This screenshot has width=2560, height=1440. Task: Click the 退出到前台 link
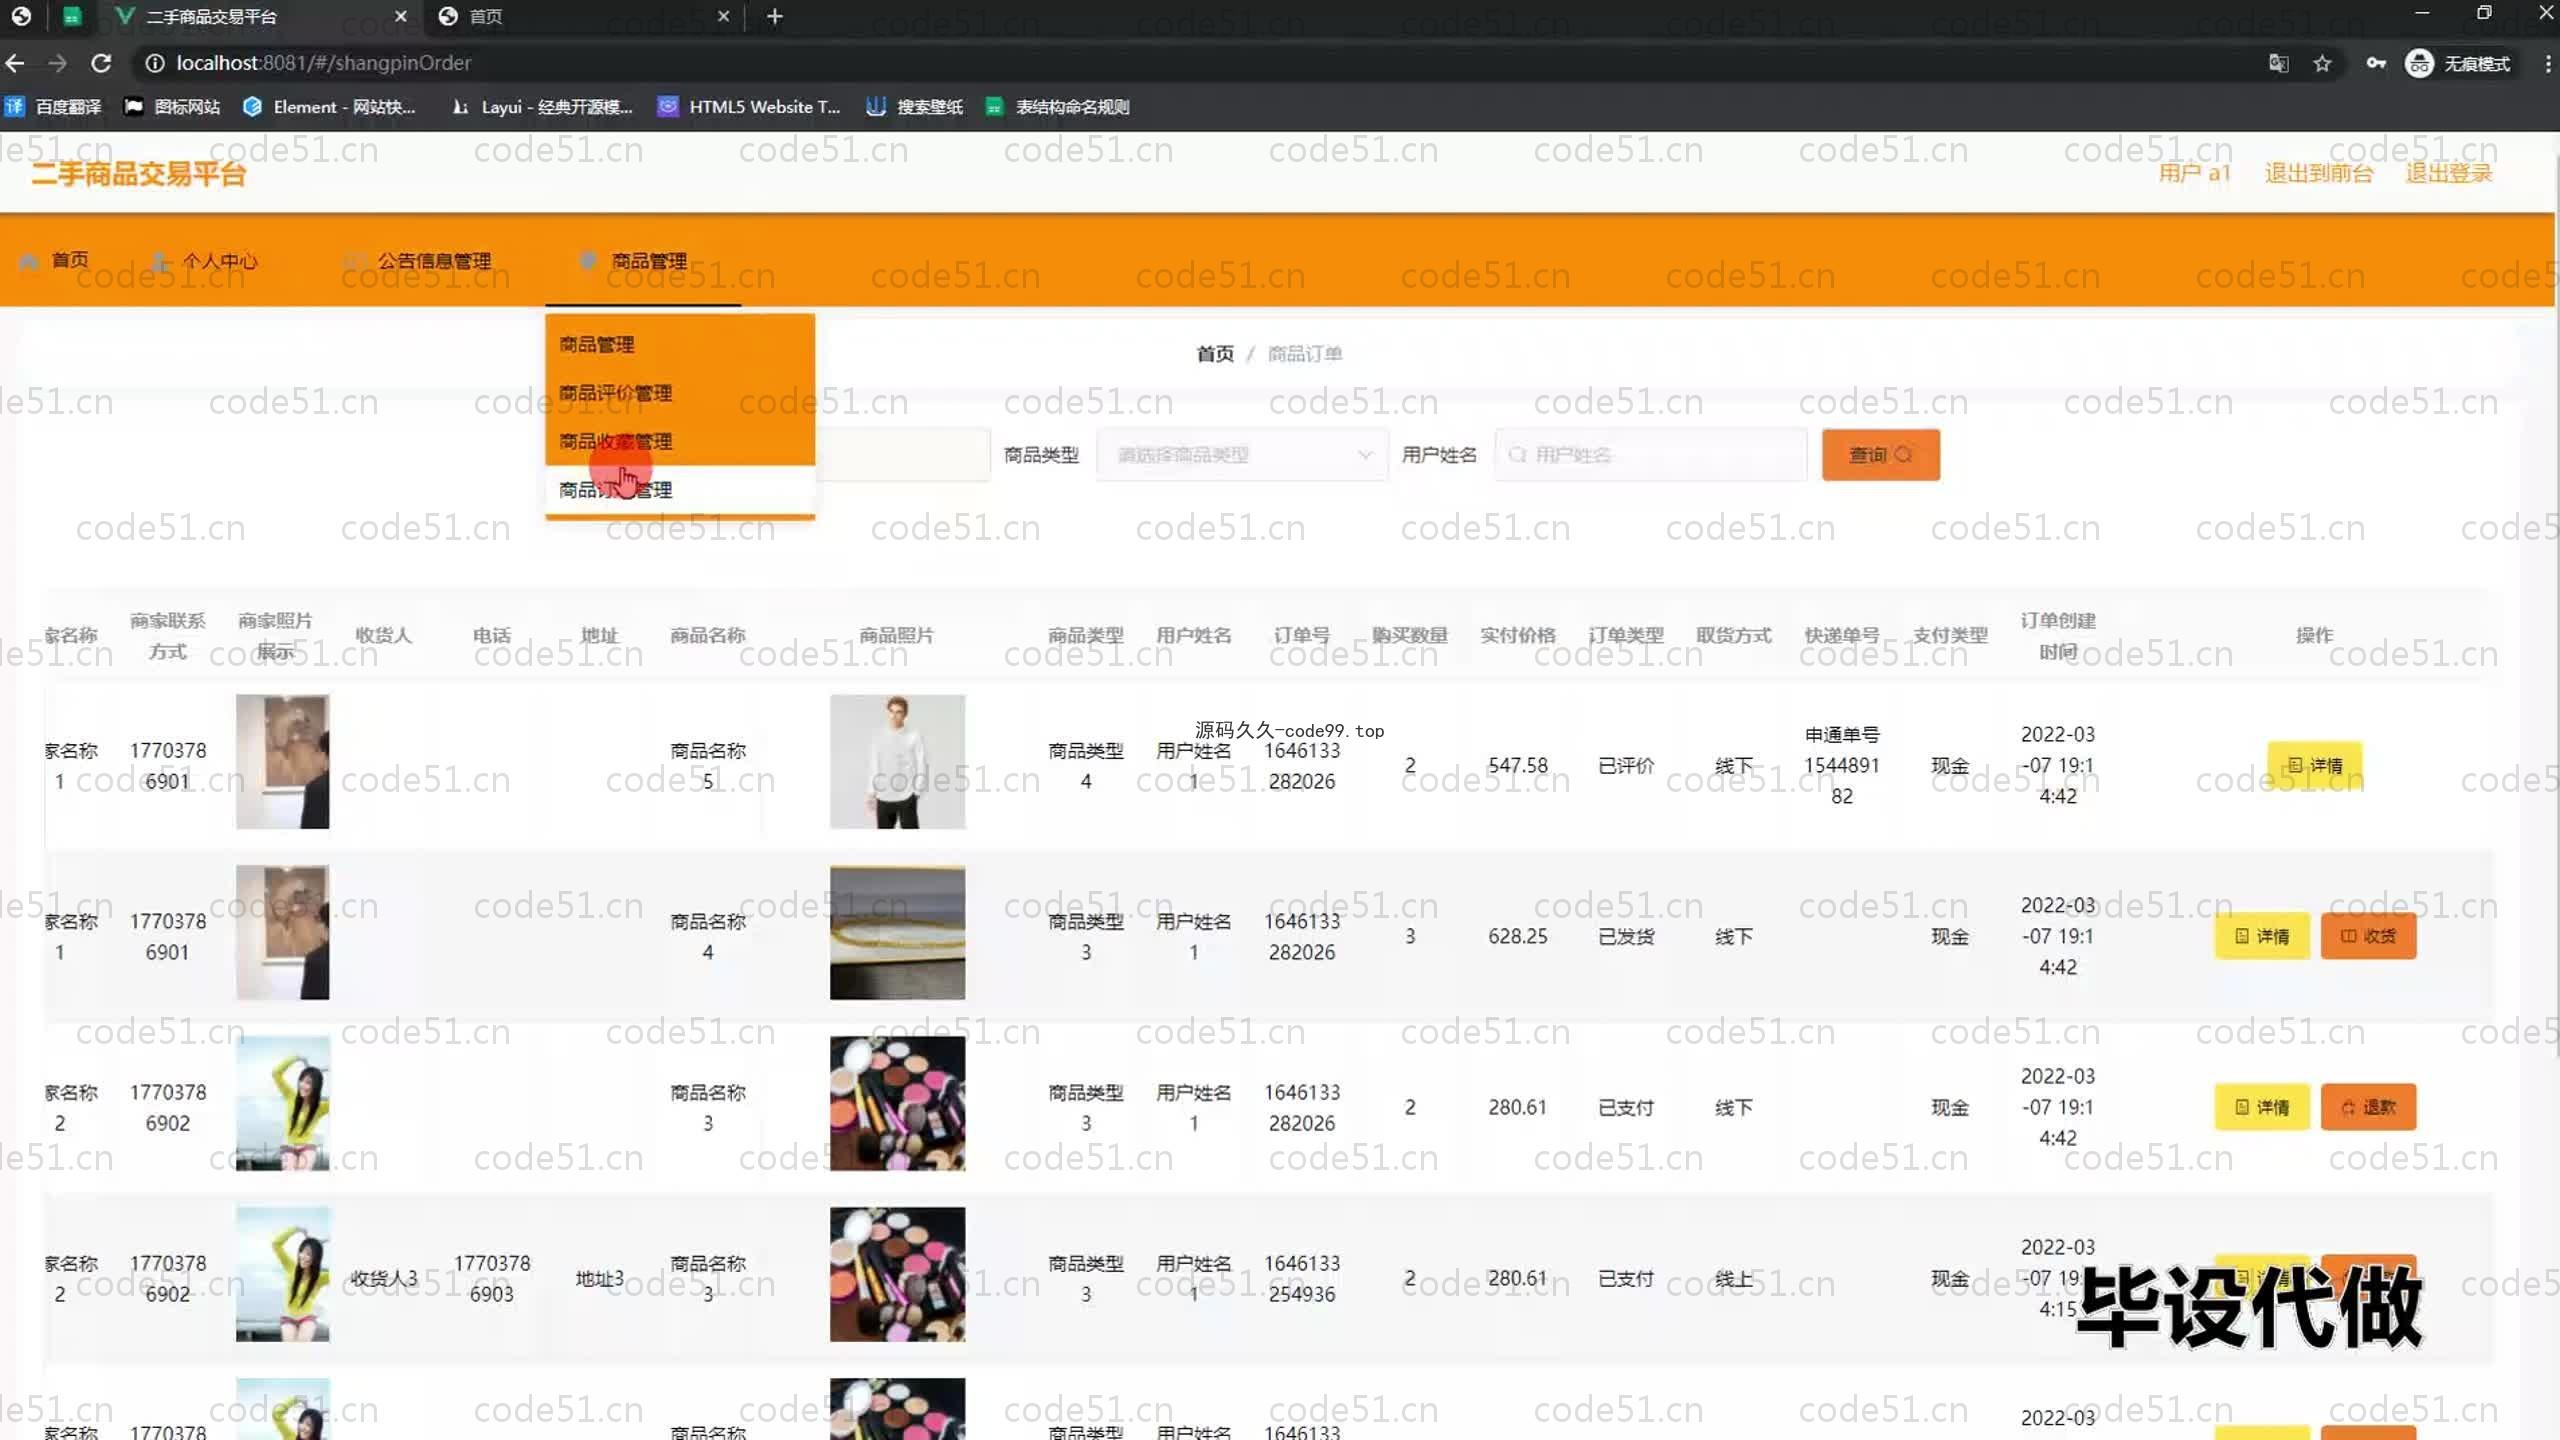(2318, 173)
